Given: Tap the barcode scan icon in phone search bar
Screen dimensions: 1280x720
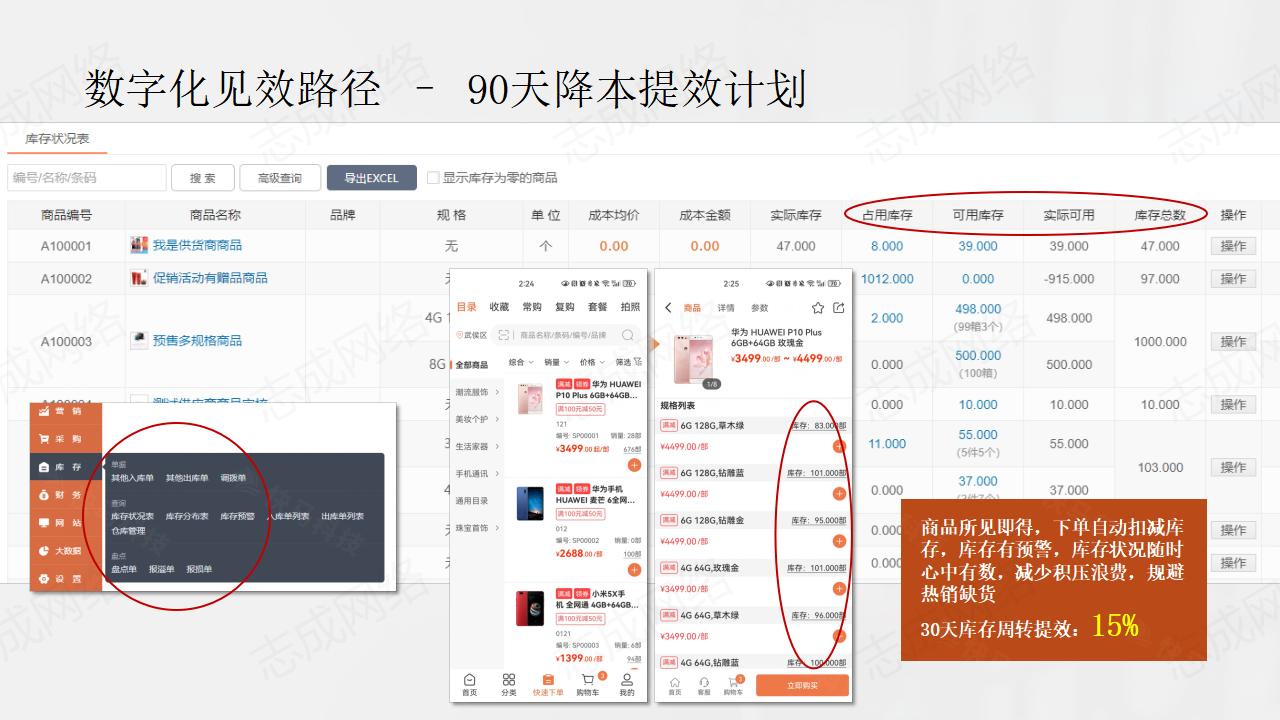Looking at the screenshot, I should 504,335.
